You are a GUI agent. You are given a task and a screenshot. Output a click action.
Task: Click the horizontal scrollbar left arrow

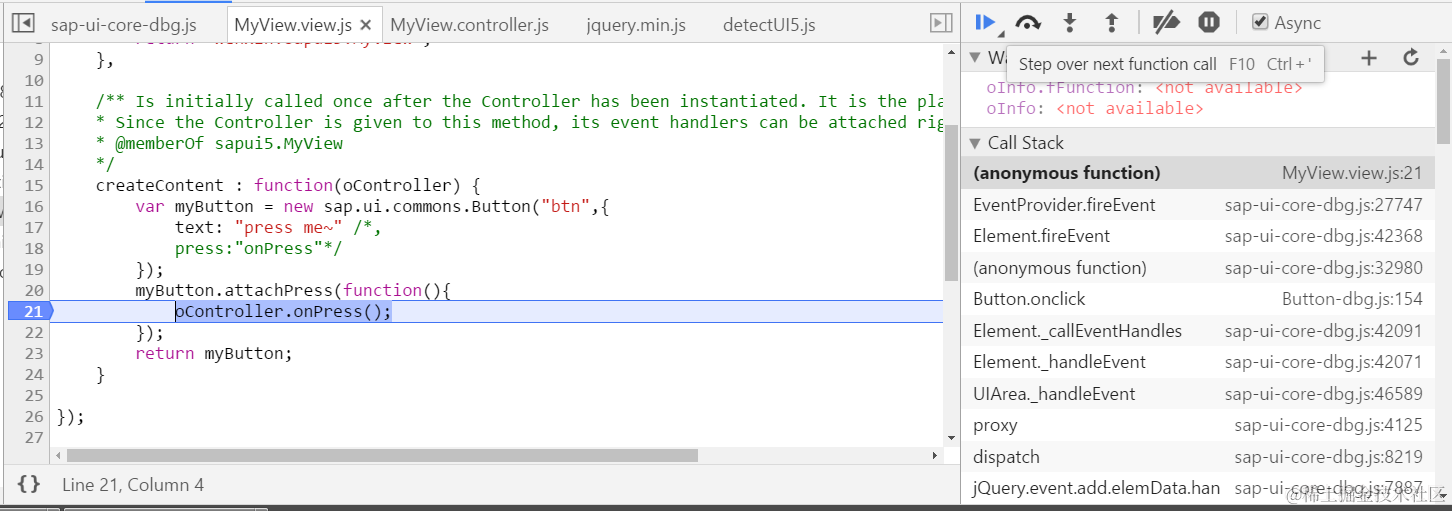pos(56,455)
